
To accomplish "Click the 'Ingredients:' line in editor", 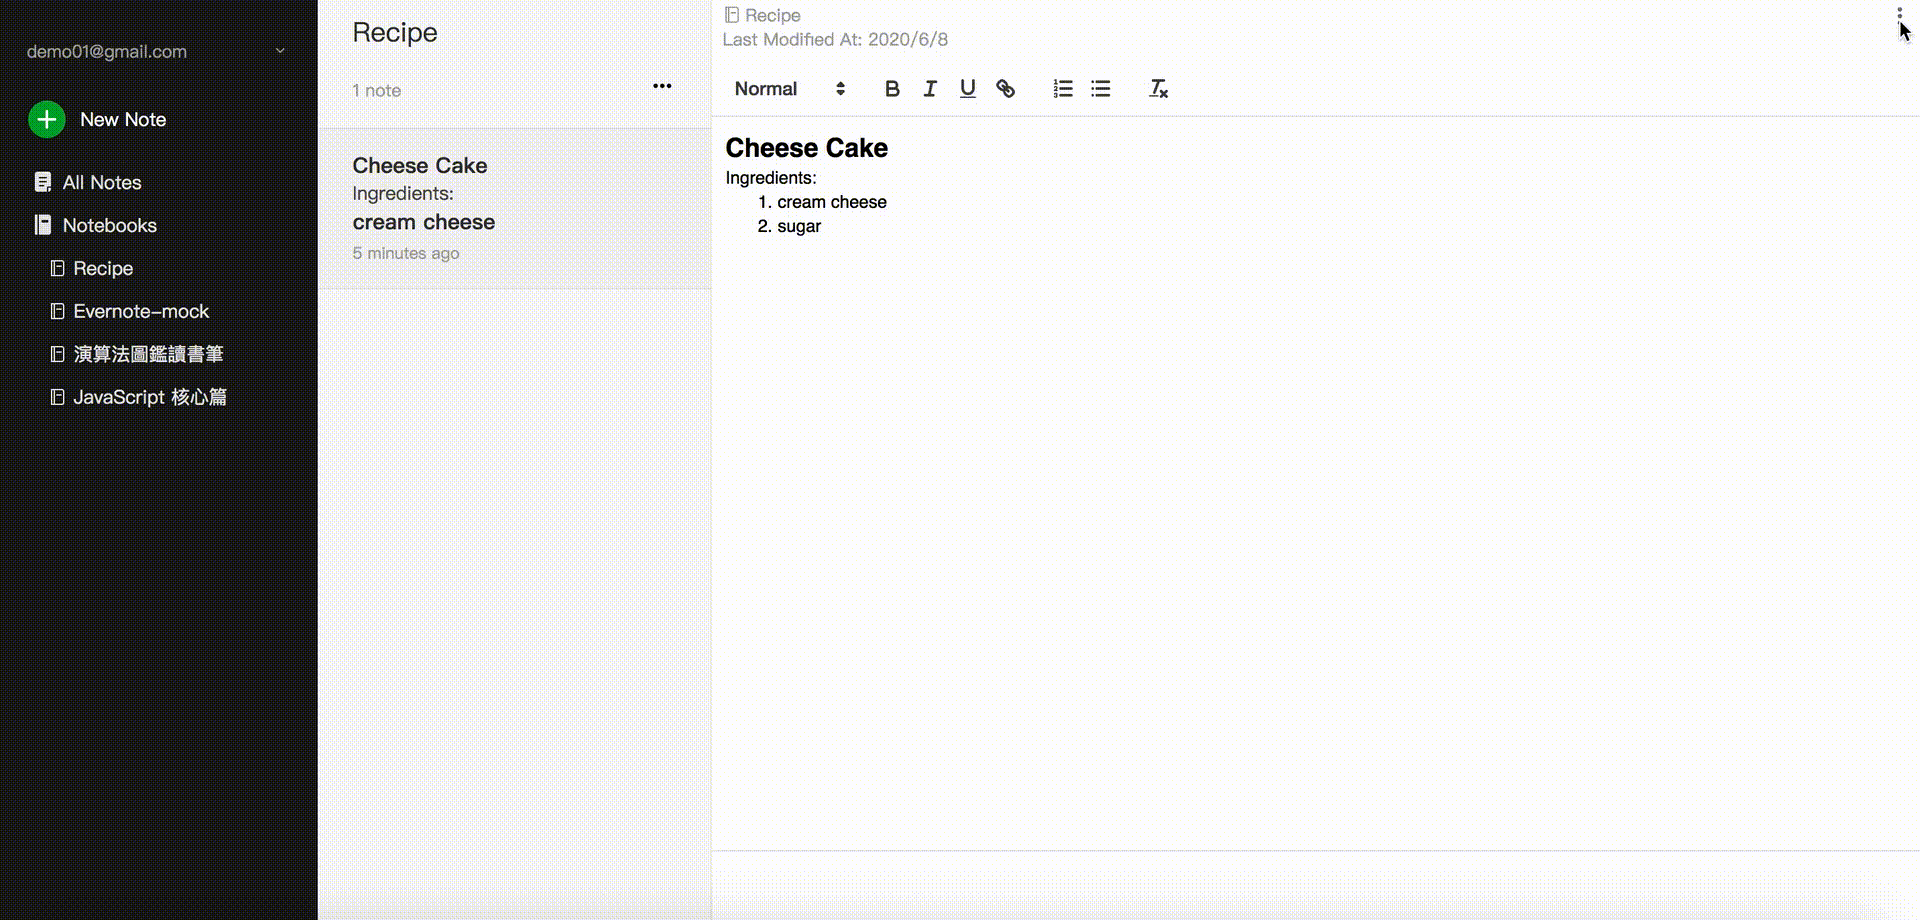I will pos(771,178).
